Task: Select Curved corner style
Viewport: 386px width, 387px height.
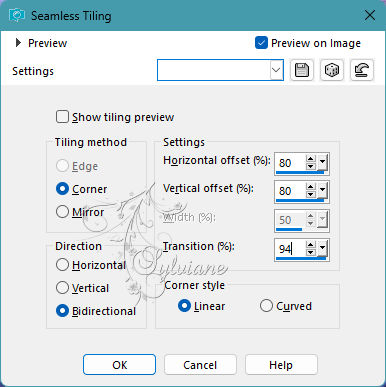Action: coord(266,306)
